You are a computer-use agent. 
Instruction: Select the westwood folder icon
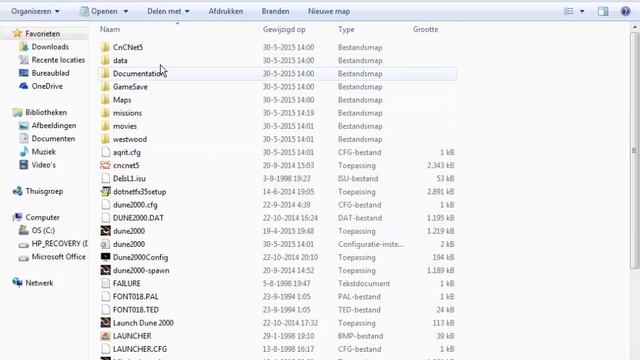105,139
